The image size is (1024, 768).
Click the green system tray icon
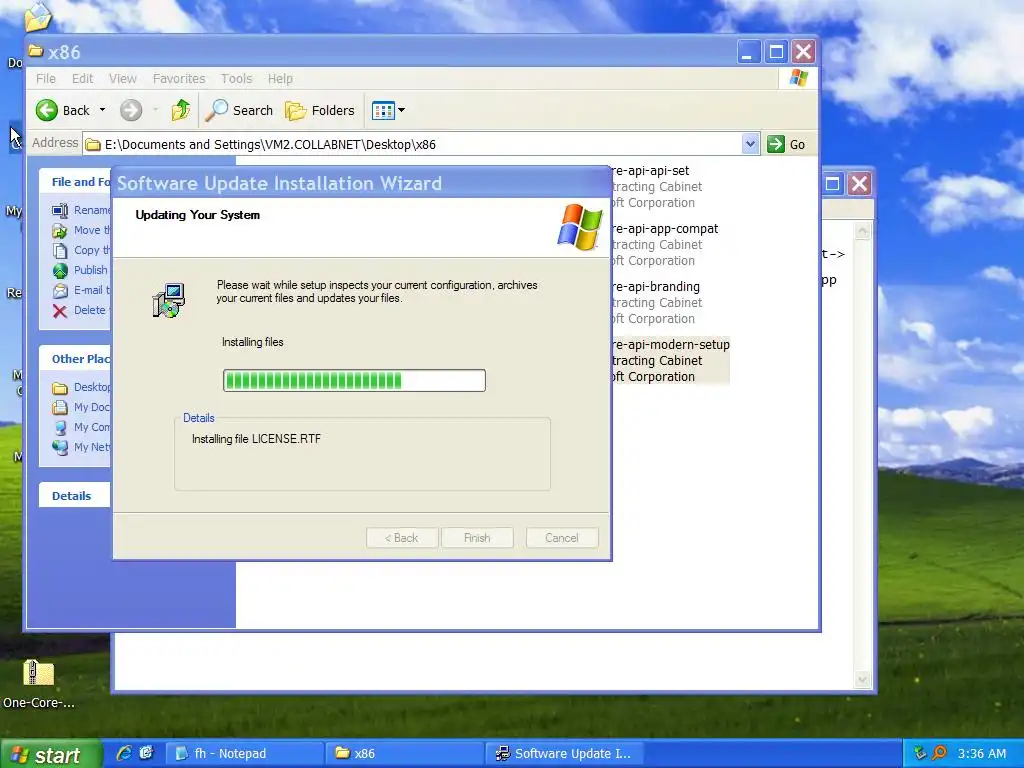920,753
